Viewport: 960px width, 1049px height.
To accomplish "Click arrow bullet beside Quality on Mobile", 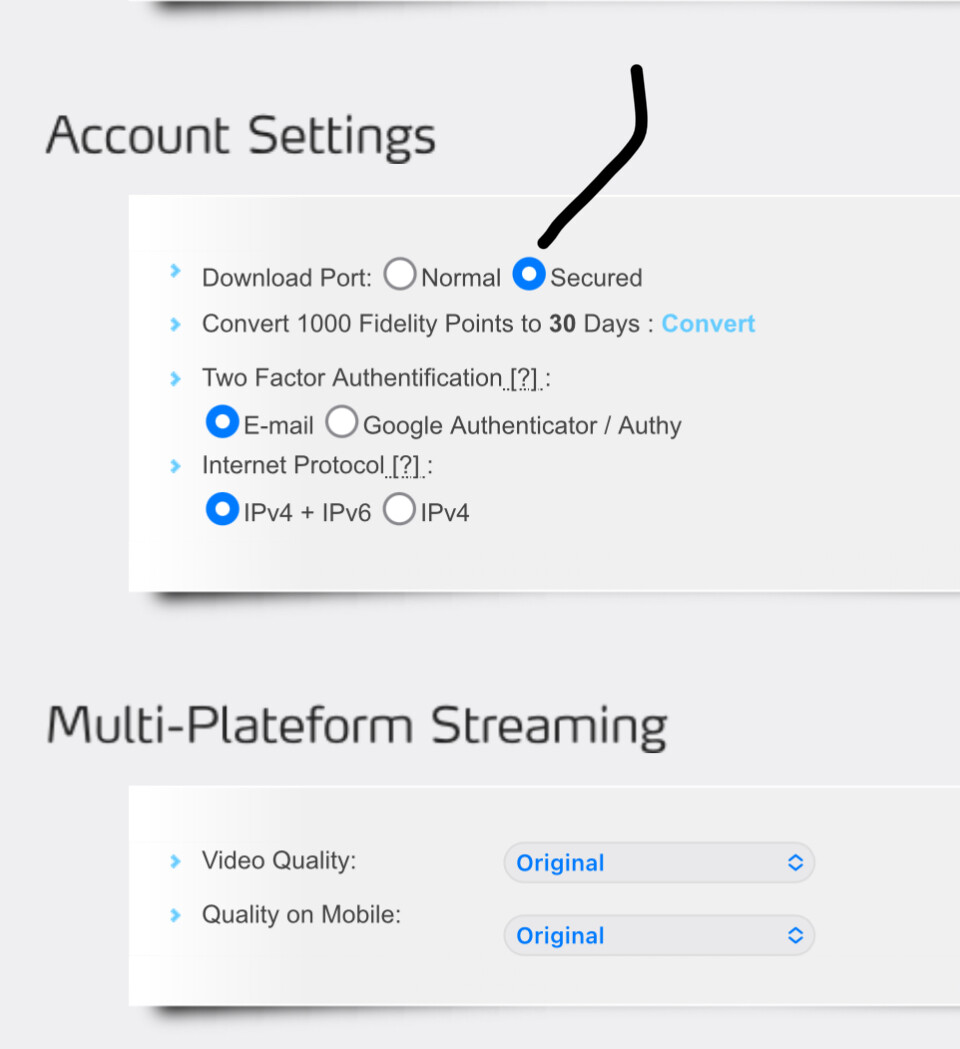I will click(x=176, y=914).
